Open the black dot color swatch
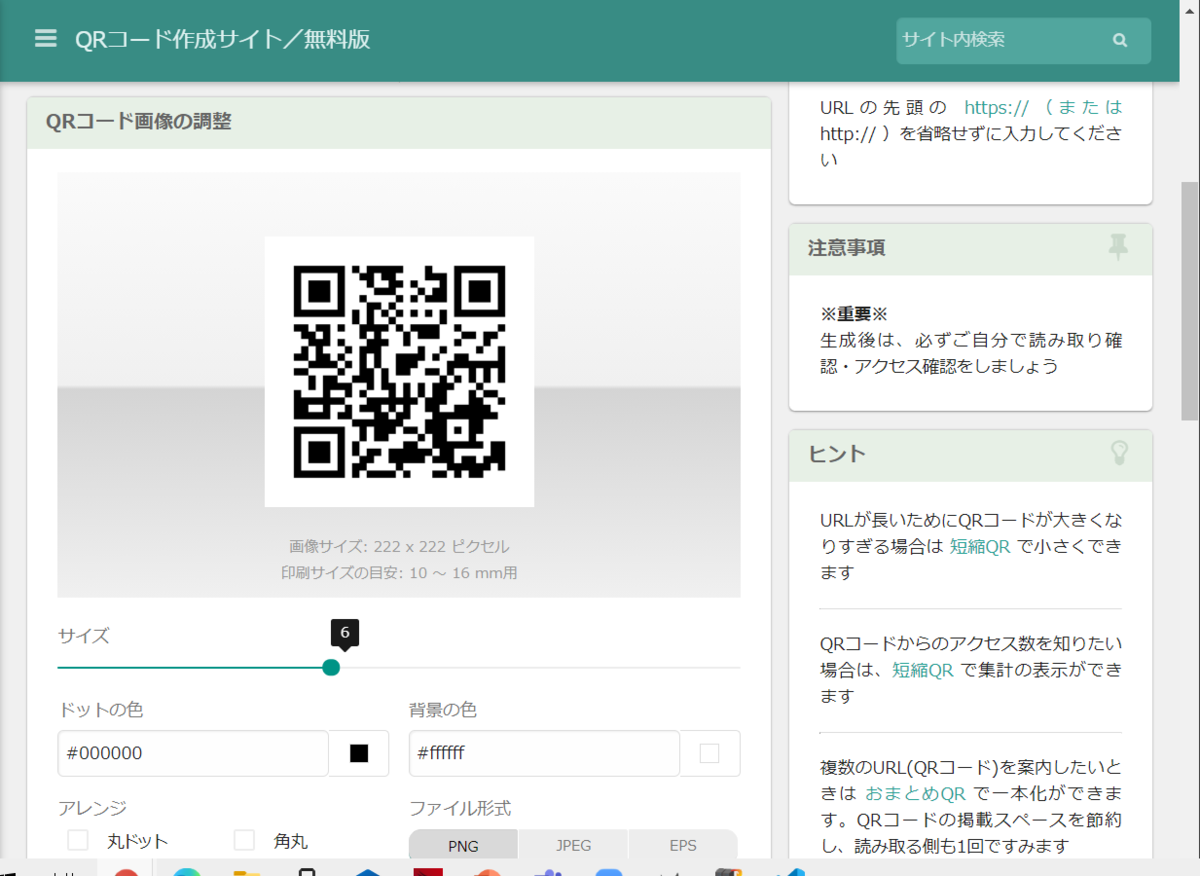 click(359, 753)
